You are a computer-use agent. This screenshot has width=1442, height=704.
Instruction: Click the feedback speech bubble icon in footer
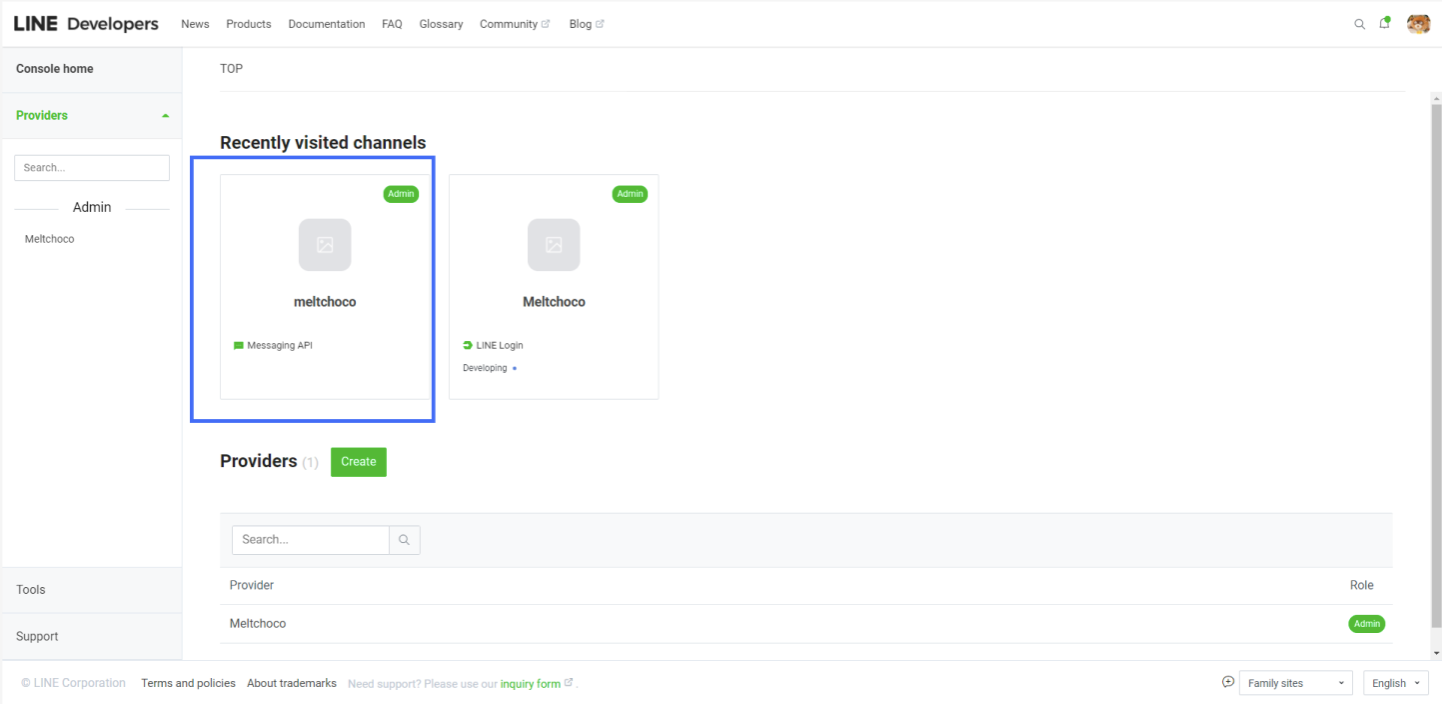pyautogui.click(x=1228, y=682)
